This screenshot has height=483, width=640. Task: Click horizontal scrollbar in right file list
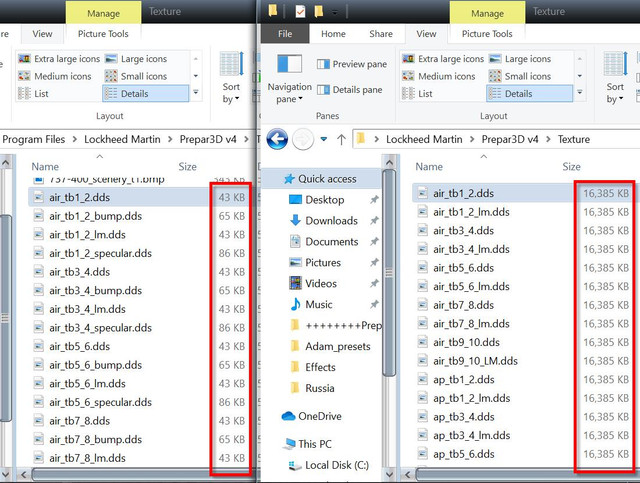click(x=527, y=474)
